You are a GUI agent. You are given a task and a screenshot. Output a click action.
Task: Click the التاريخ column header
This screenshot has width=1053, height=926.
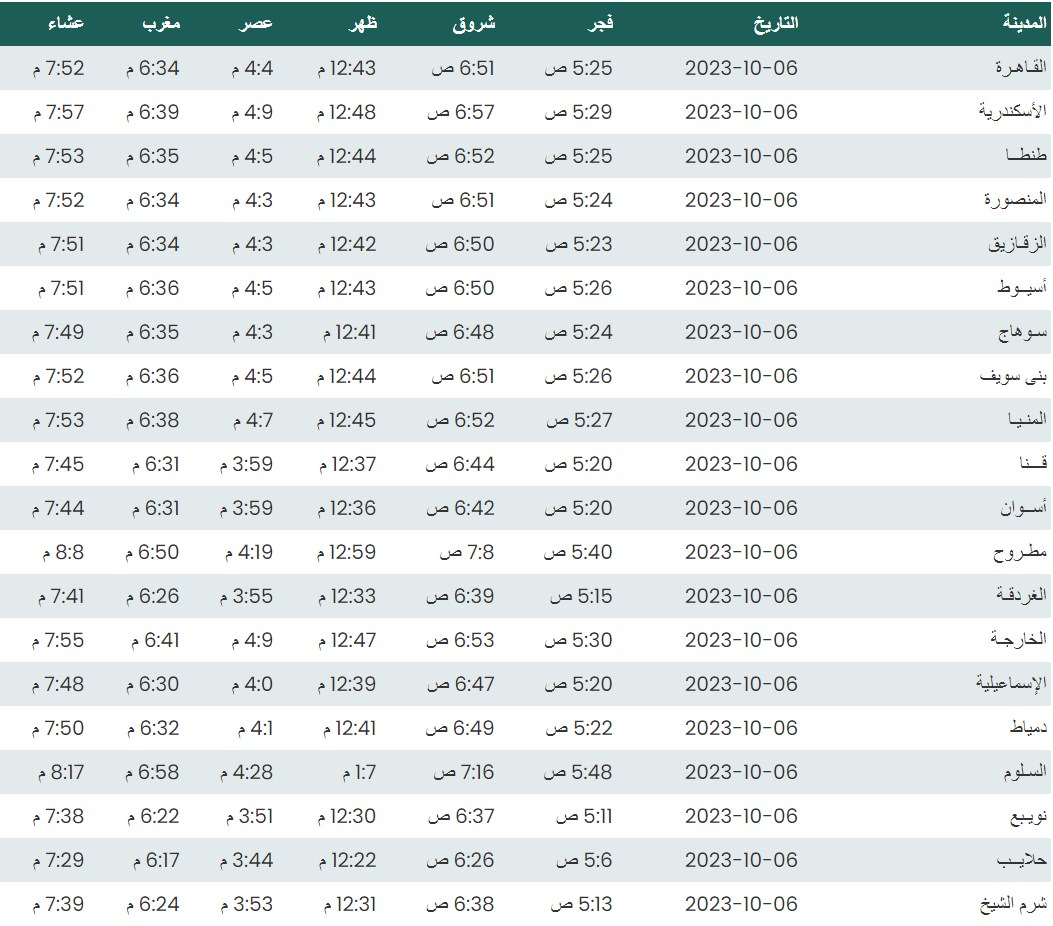775,23
